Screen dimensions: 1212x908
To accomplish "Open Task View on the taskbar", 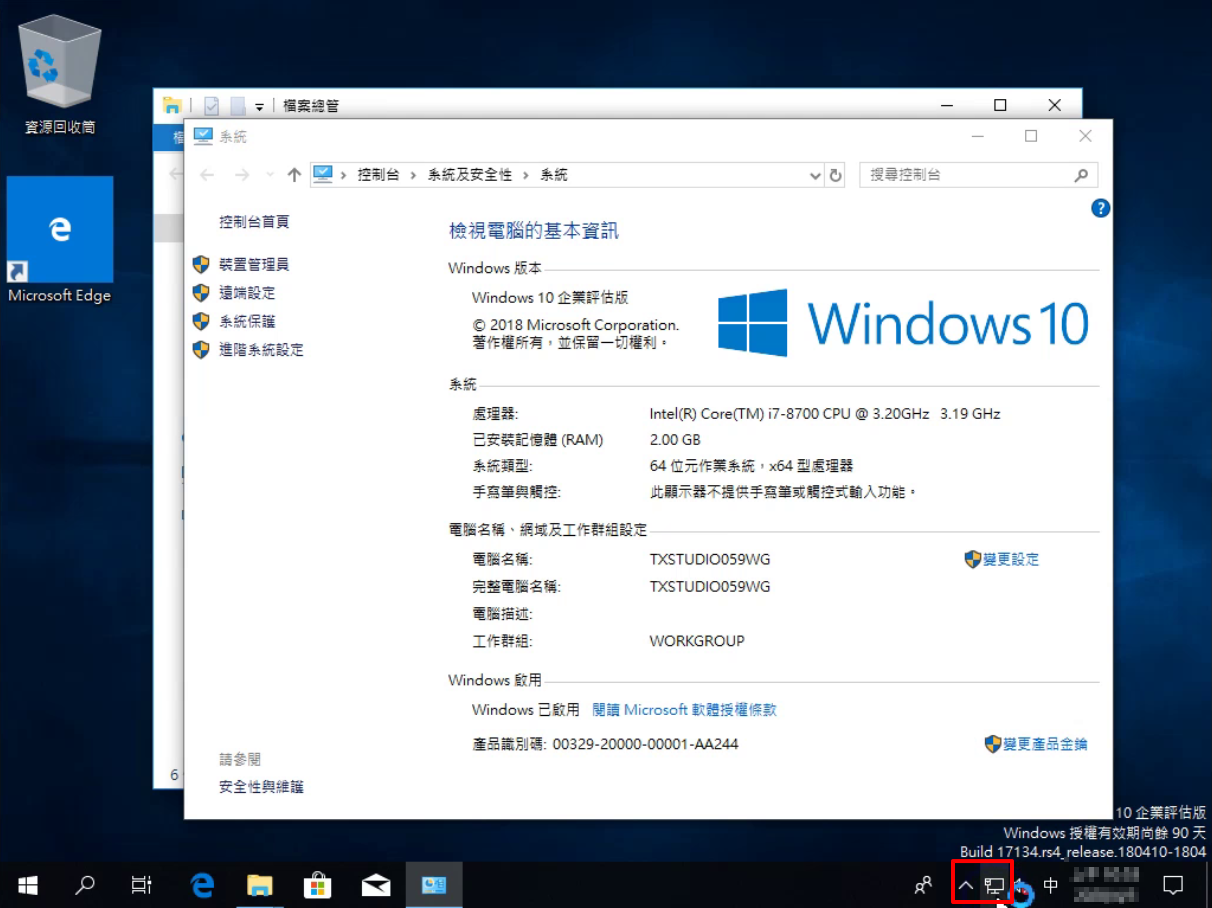I will 142,885.
